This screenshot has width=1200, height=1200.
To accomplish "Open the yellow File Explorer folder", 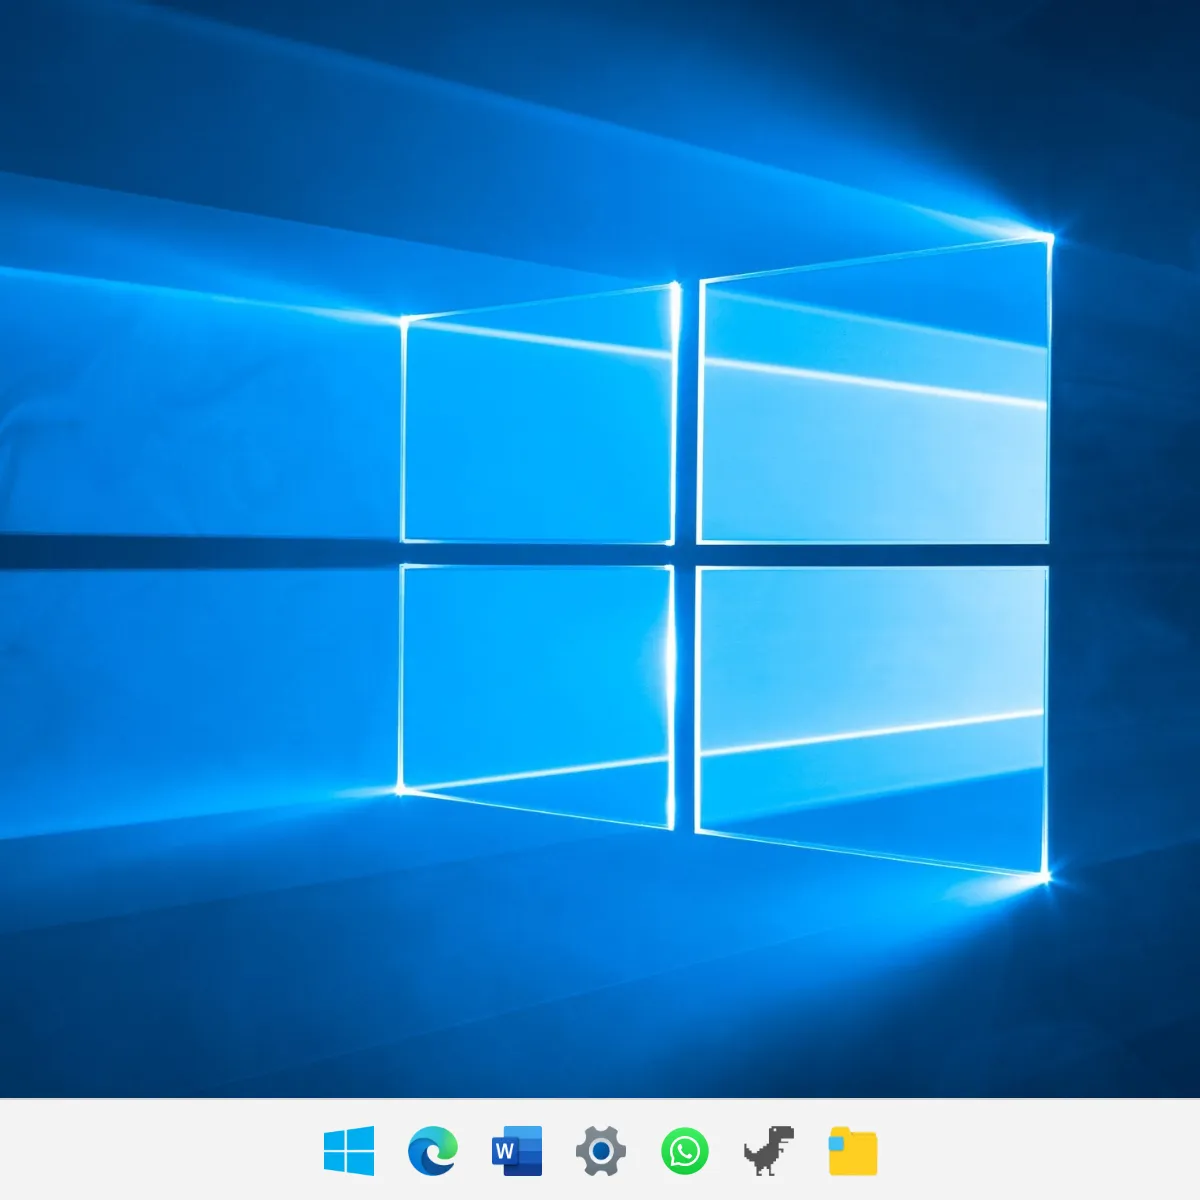I will pos(853,1151).
